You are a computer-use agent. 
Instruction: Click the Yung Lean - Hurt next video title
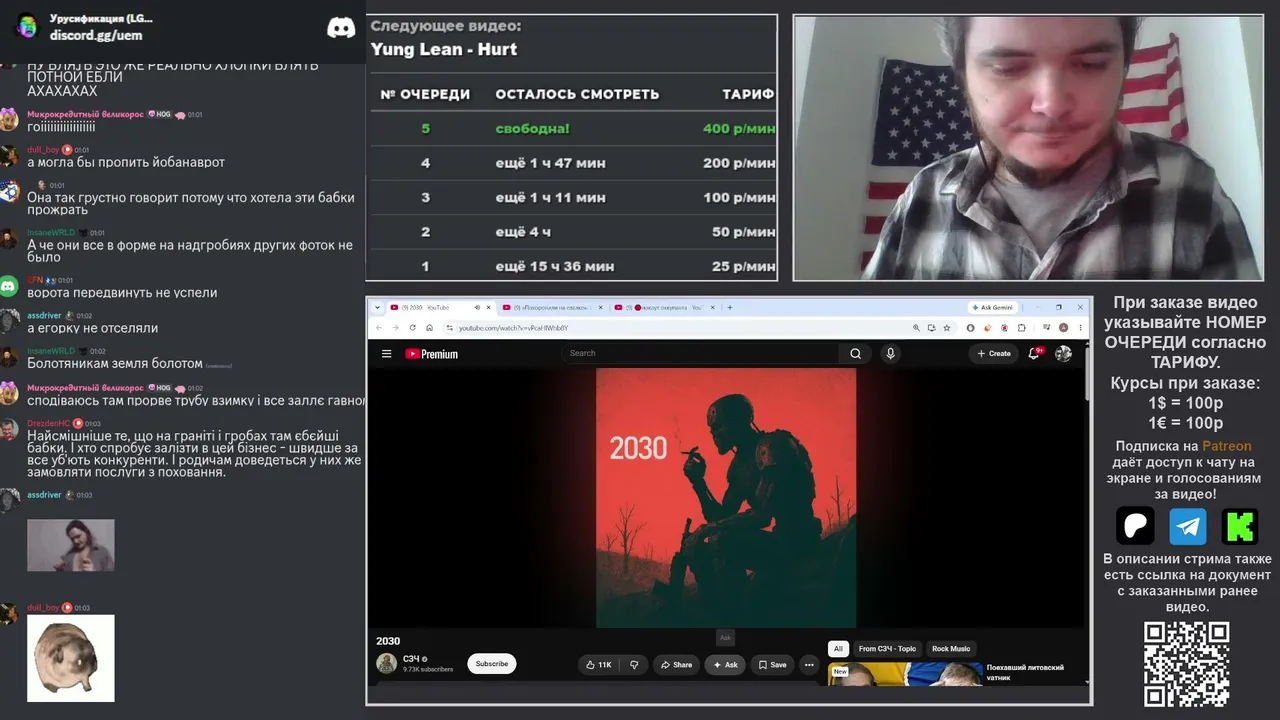tap(444, 49)
